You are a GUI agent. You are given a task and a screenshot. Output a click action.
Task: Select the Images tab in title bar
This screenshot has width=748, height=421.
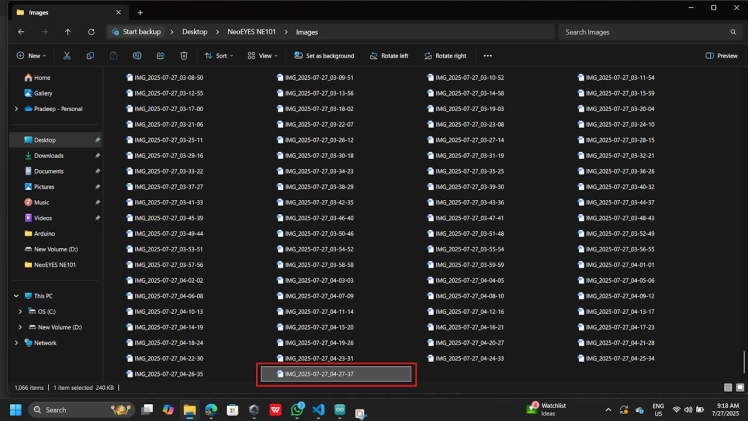click(x=60, y=12)
